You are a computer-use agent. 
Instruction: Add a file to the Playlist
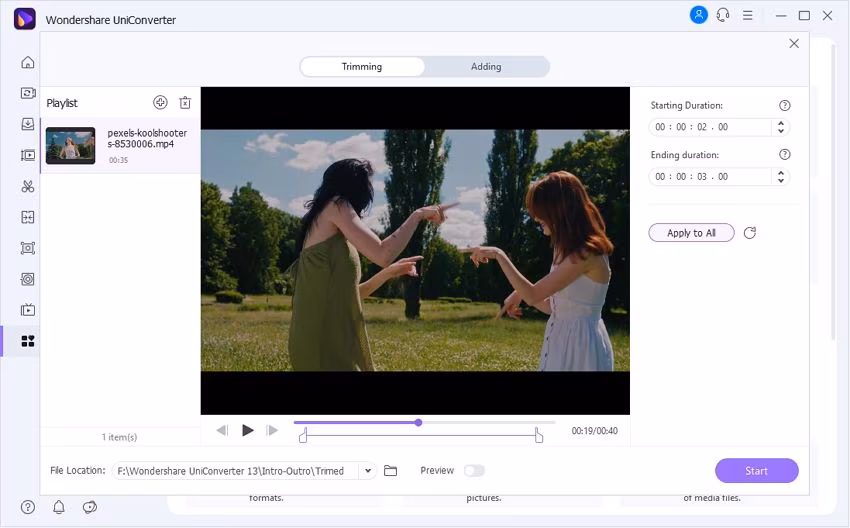coord(160,102)
